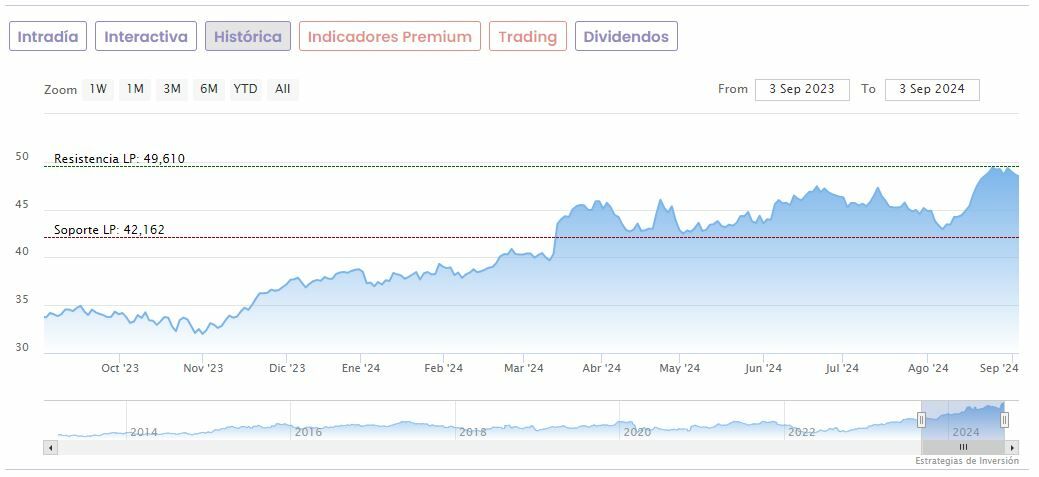Set zoom range to 1M

point(135,89)
